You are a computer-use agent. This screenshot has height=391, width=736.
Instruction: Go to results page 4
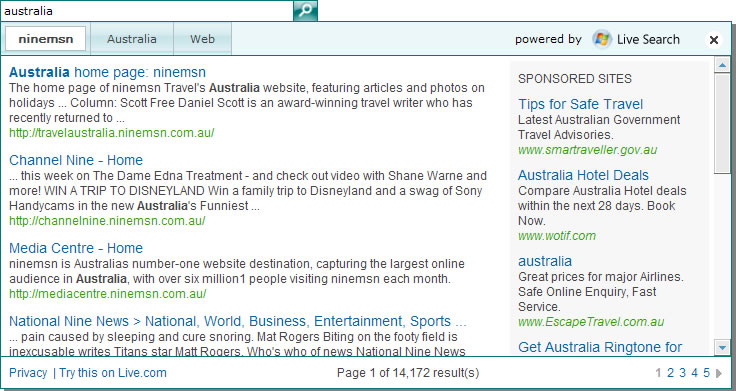pyautogui.click(x=695, y=373)
